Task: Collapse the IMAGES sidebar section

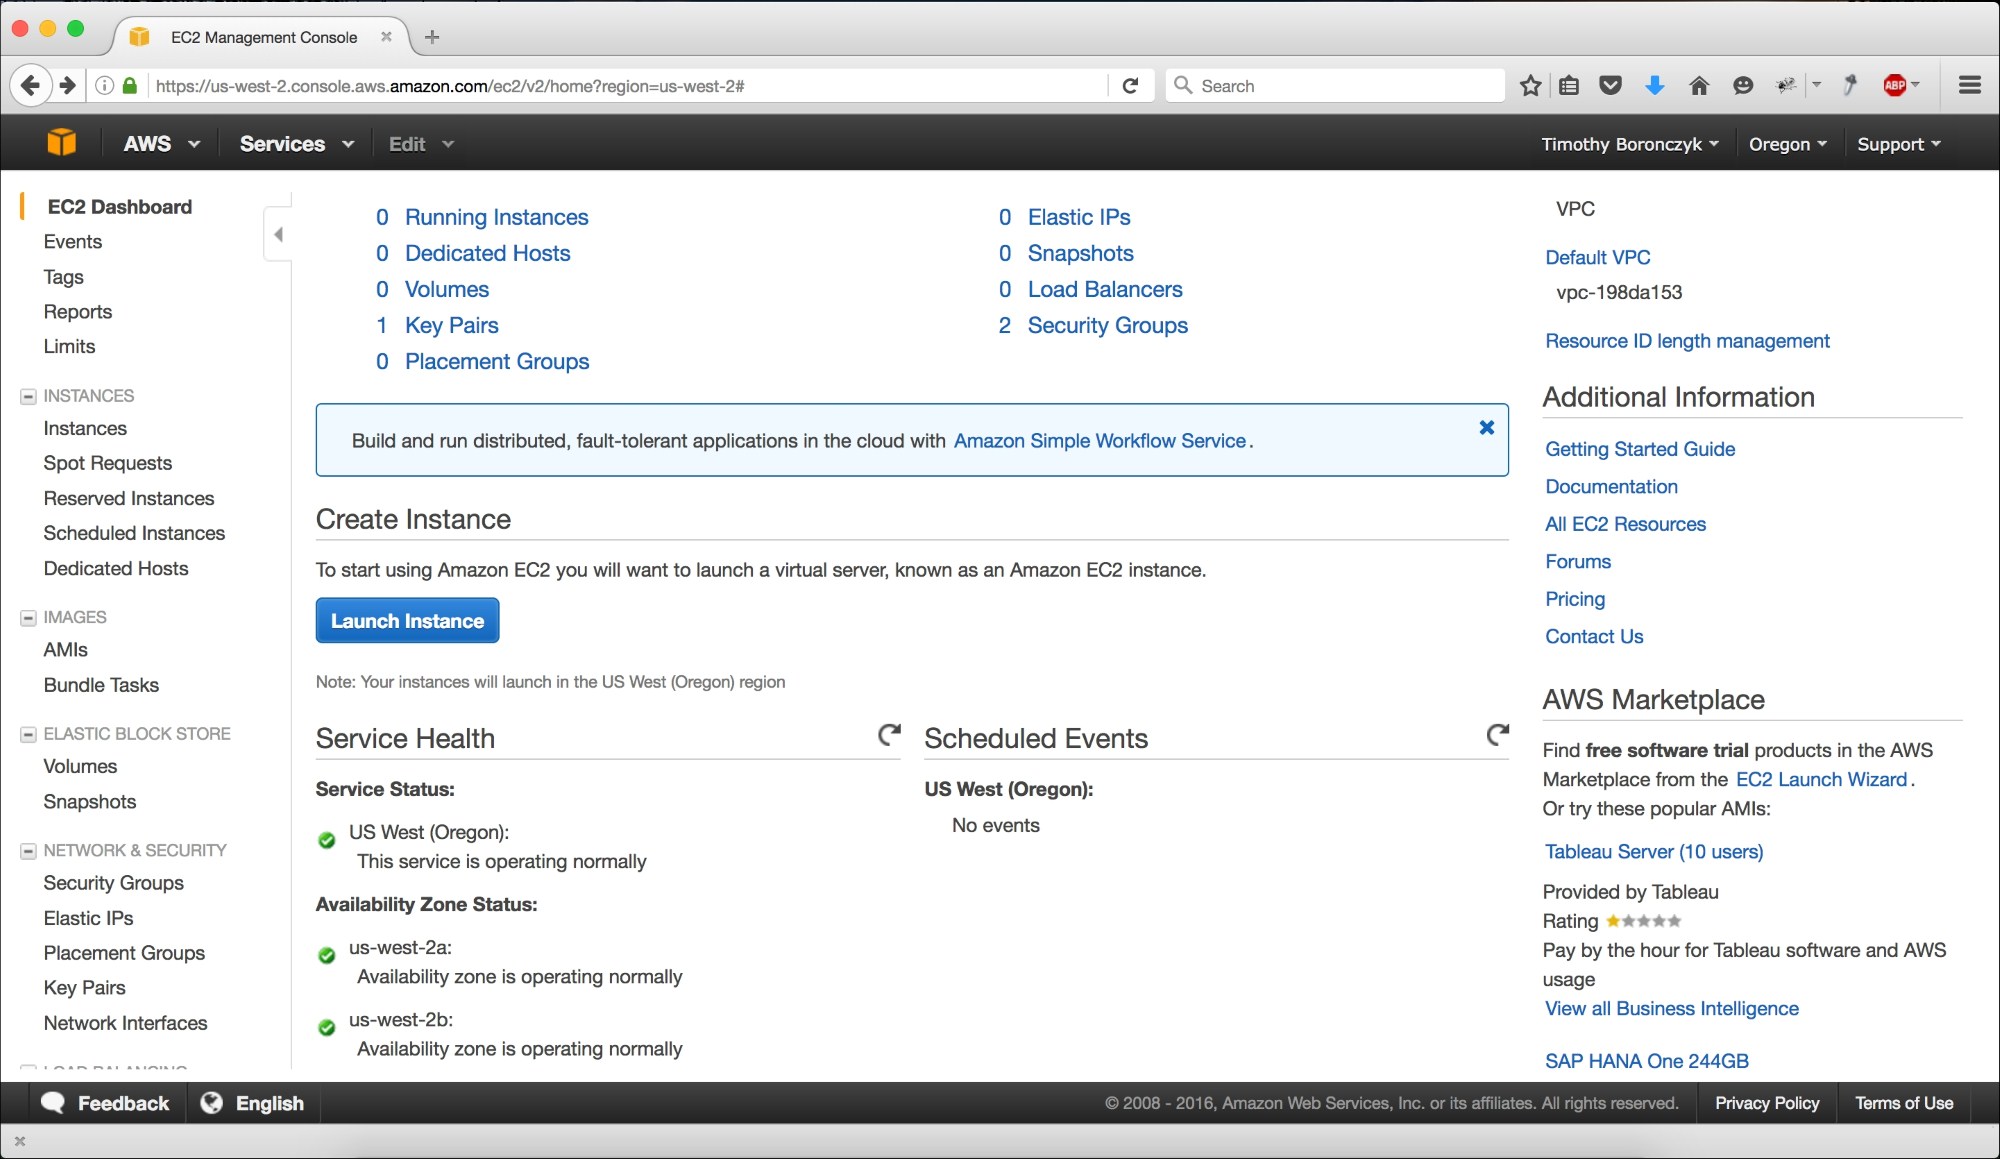Action: click(29, 618)
